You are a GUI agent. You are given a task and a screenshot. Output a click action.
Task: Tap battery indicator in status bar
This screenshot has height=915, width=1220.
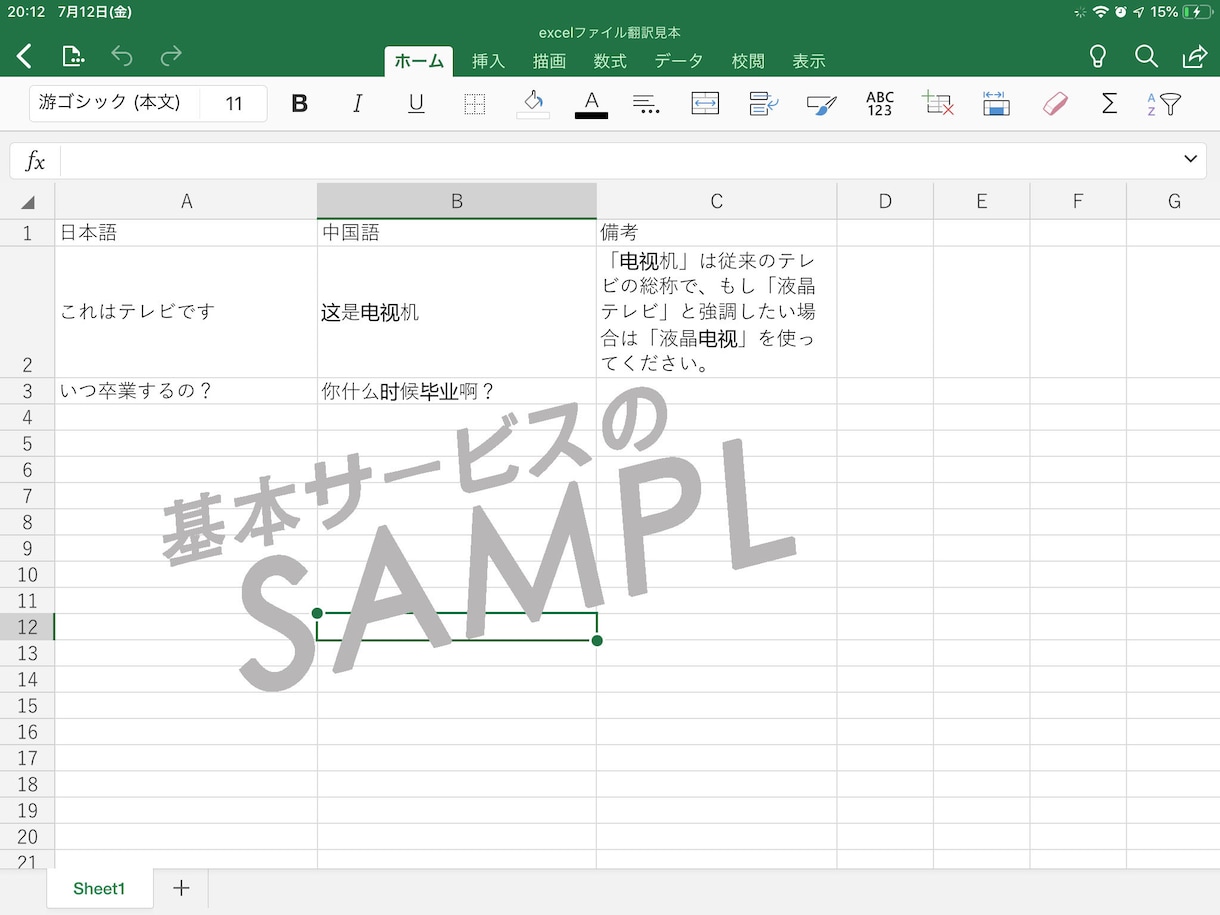1197,12
